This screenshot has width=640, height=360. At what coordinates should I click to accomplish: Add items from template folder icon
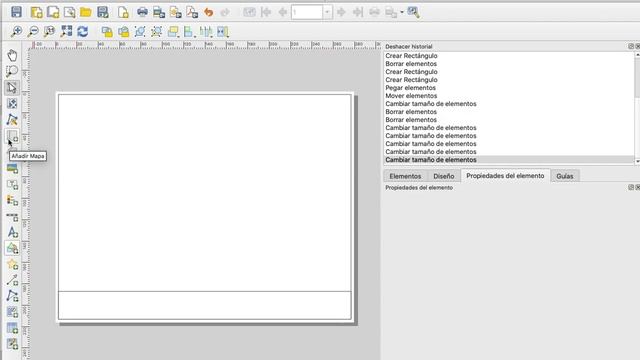[86, 12]
